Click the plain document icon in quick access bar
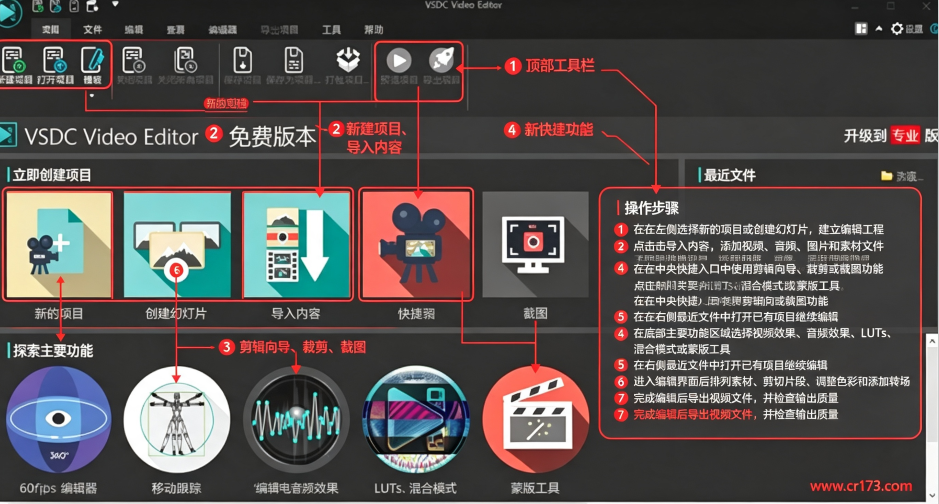Image resolution: width=939 pixels, height=504 pixels. tap(74, 7)
